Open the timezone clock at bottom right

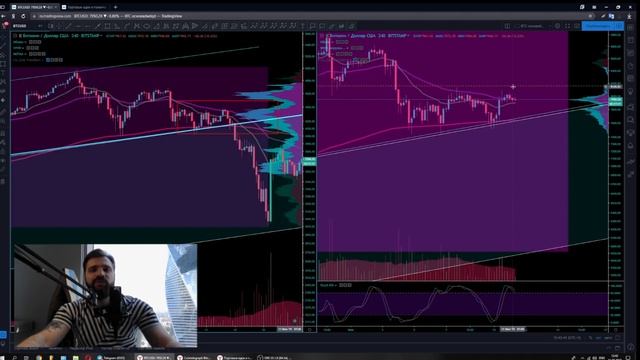point(567,338)
